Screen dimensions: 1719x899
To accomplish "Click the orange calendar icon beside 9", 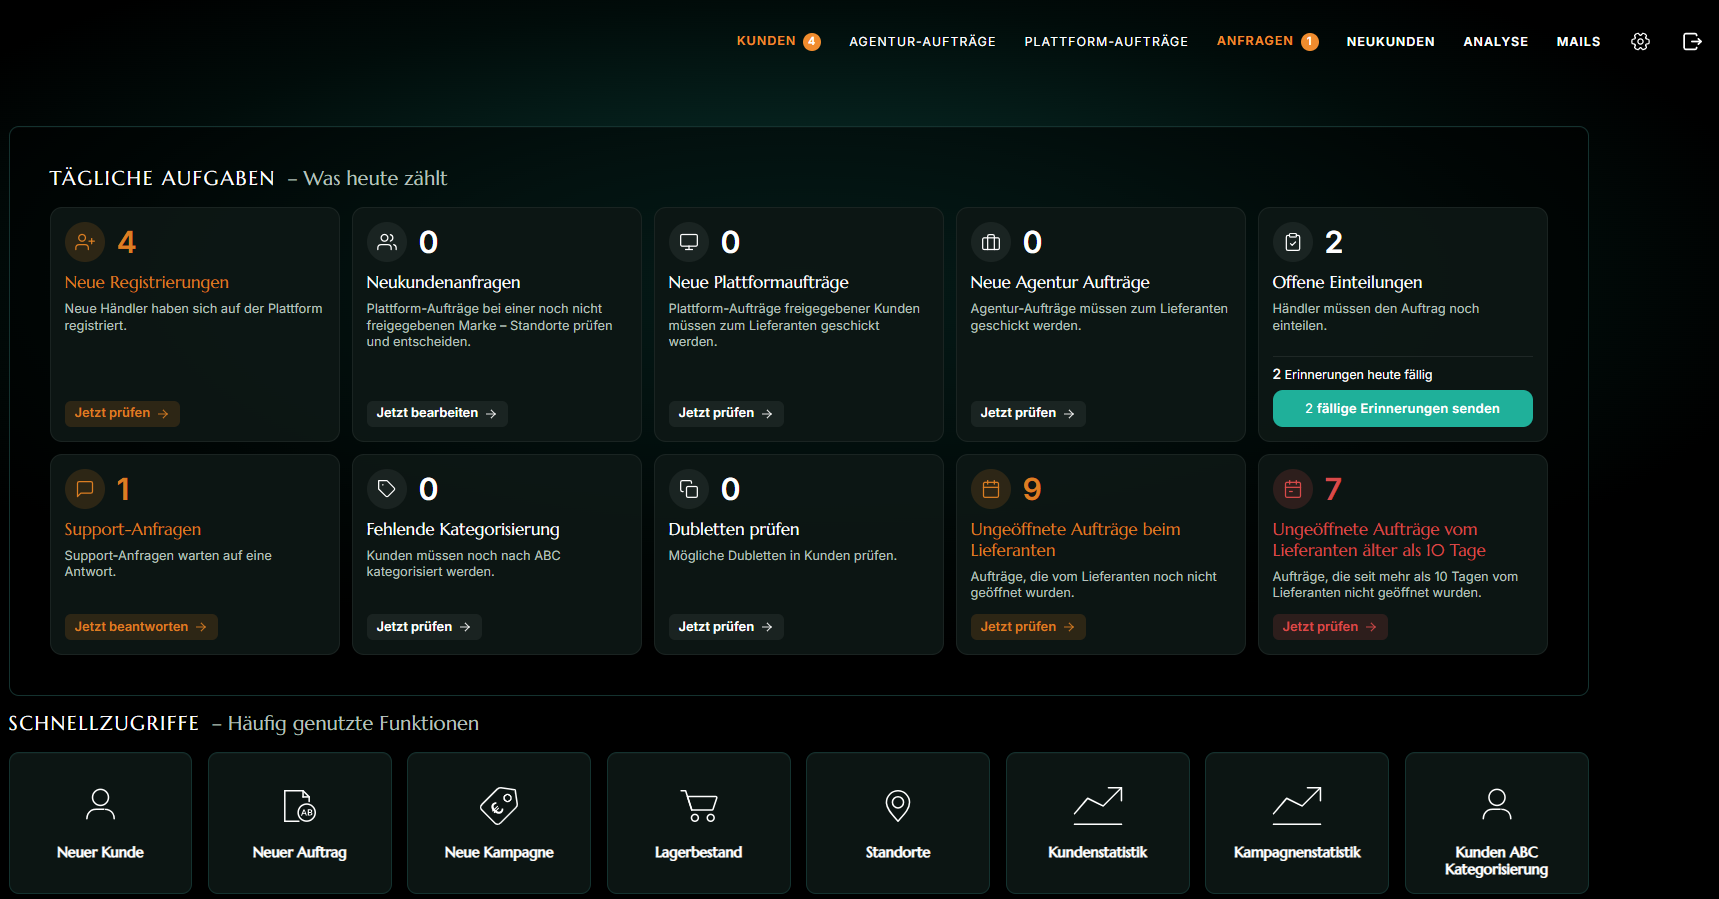I will (991, 489).
